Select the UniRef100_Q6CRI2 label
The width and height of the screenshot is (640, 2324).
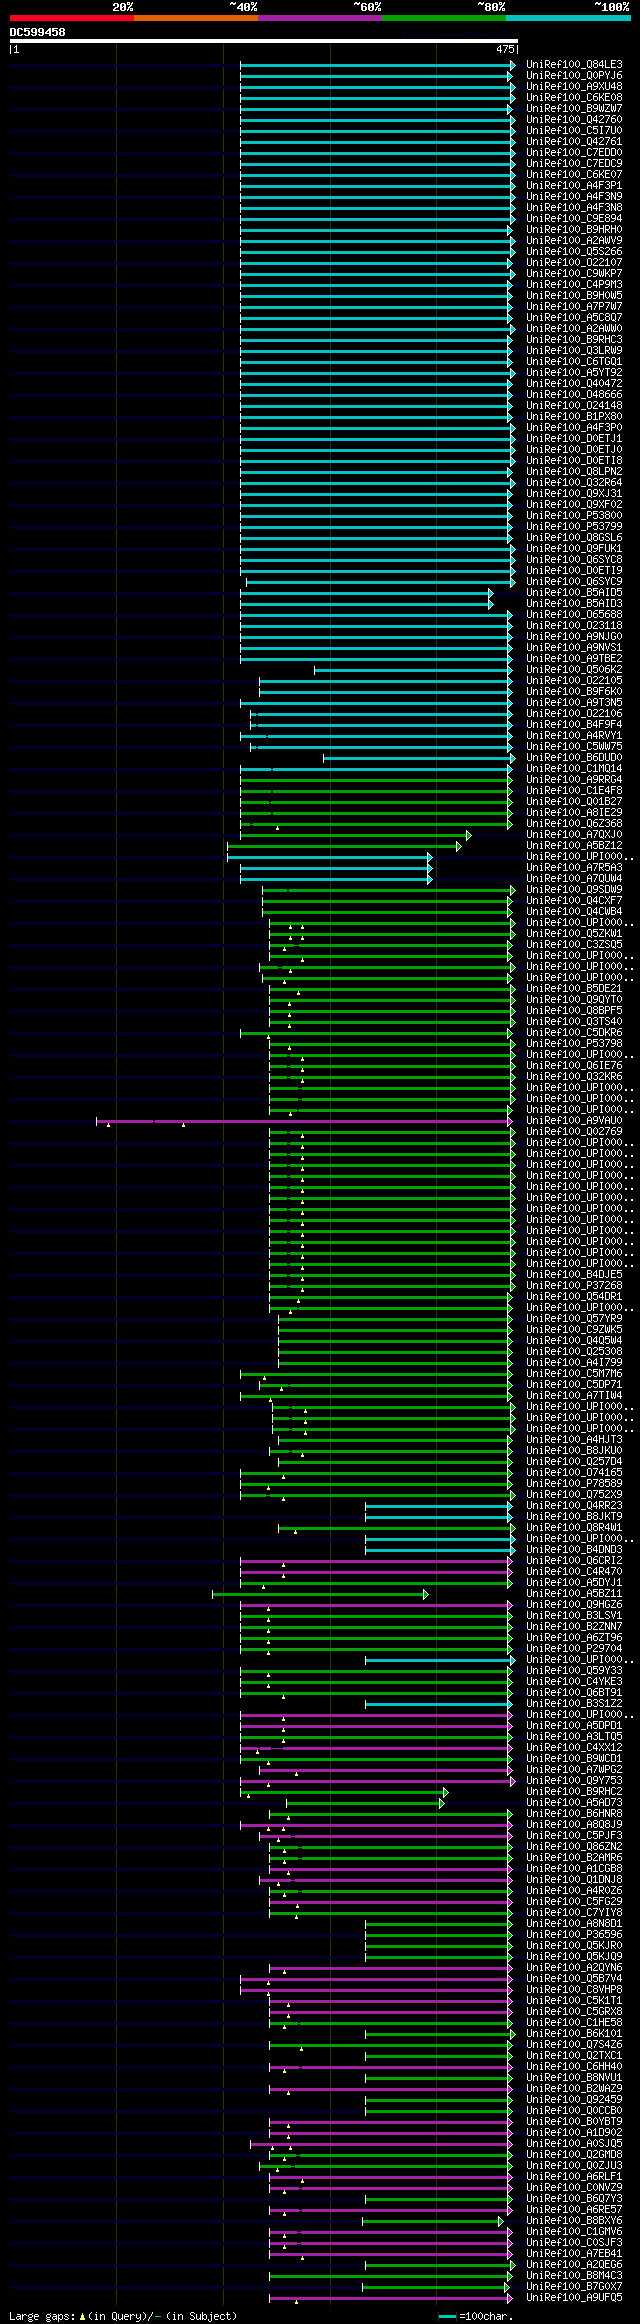[574, 1561]
